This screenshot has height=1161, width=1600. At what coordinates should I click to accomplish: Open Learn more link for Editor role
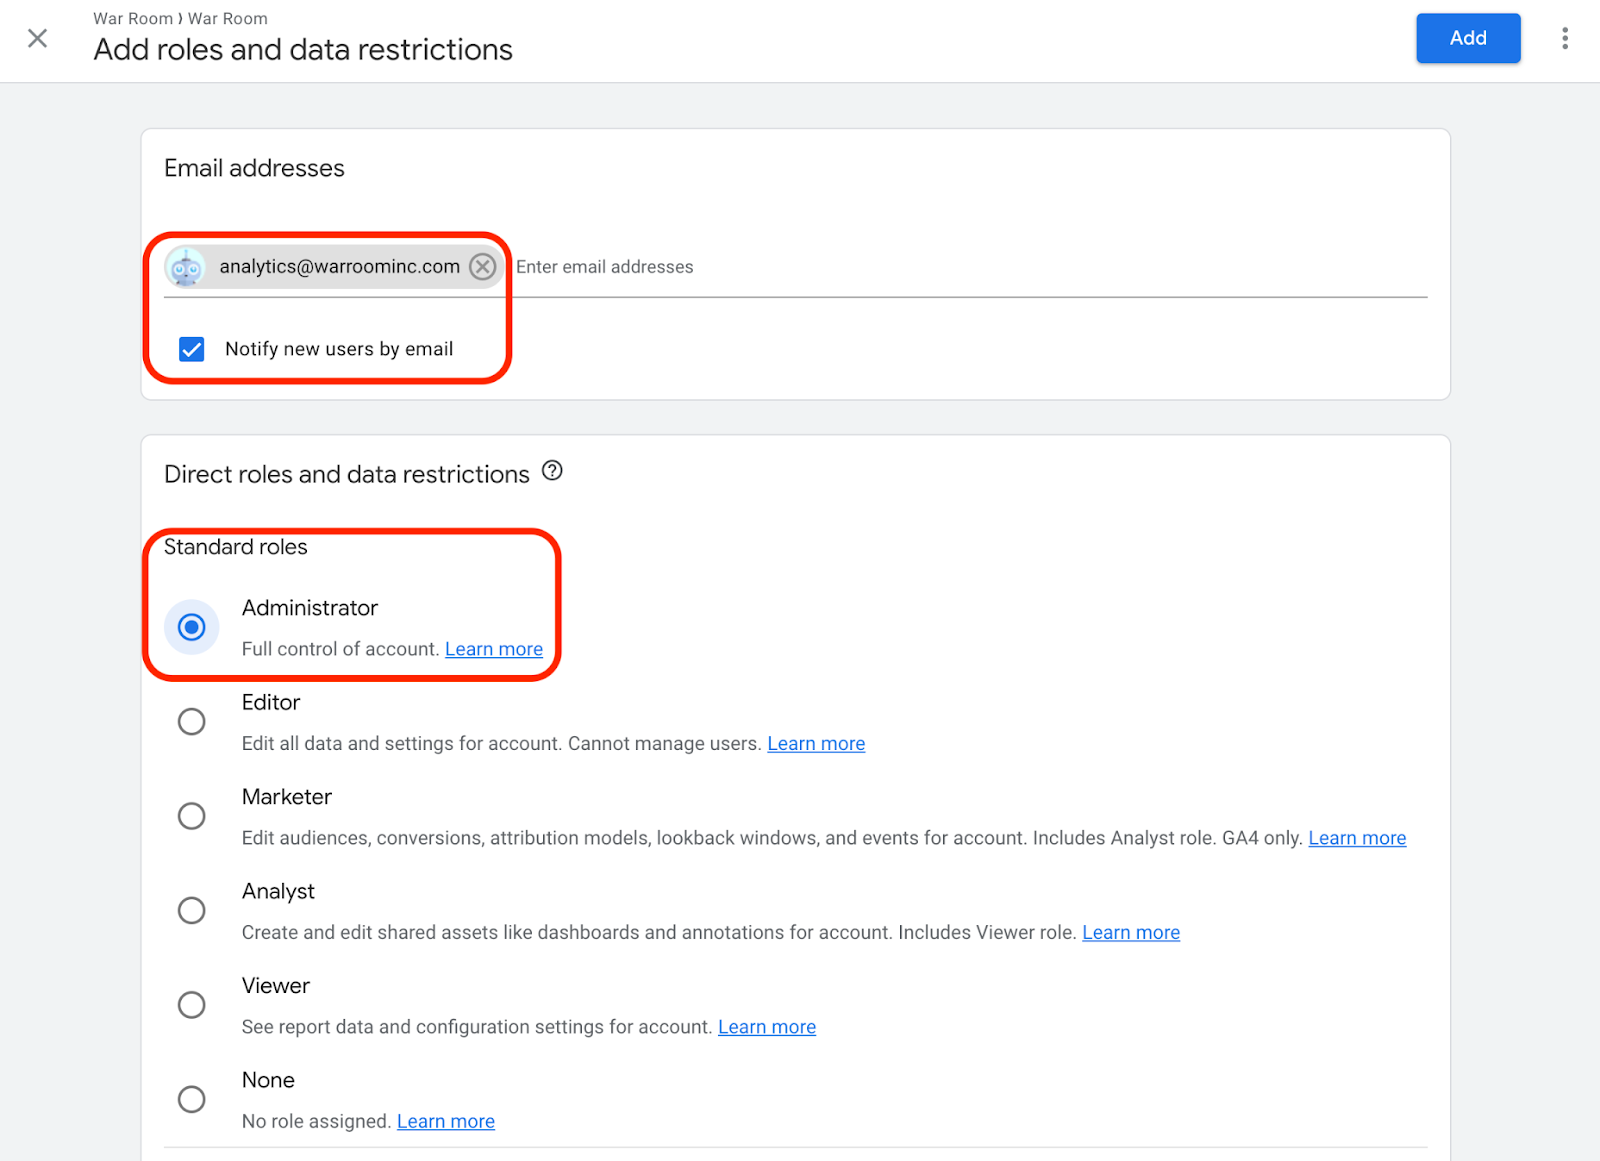(x=816, y=744)
